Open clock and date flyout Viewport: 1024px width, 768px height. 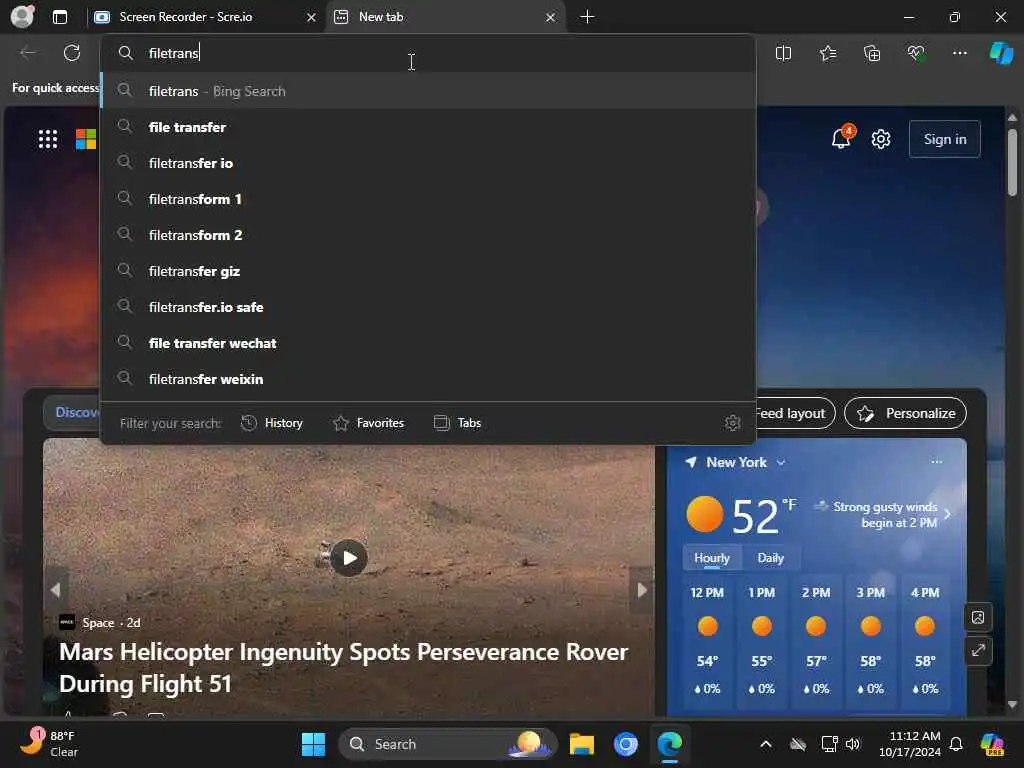click(x=910, y=744)
